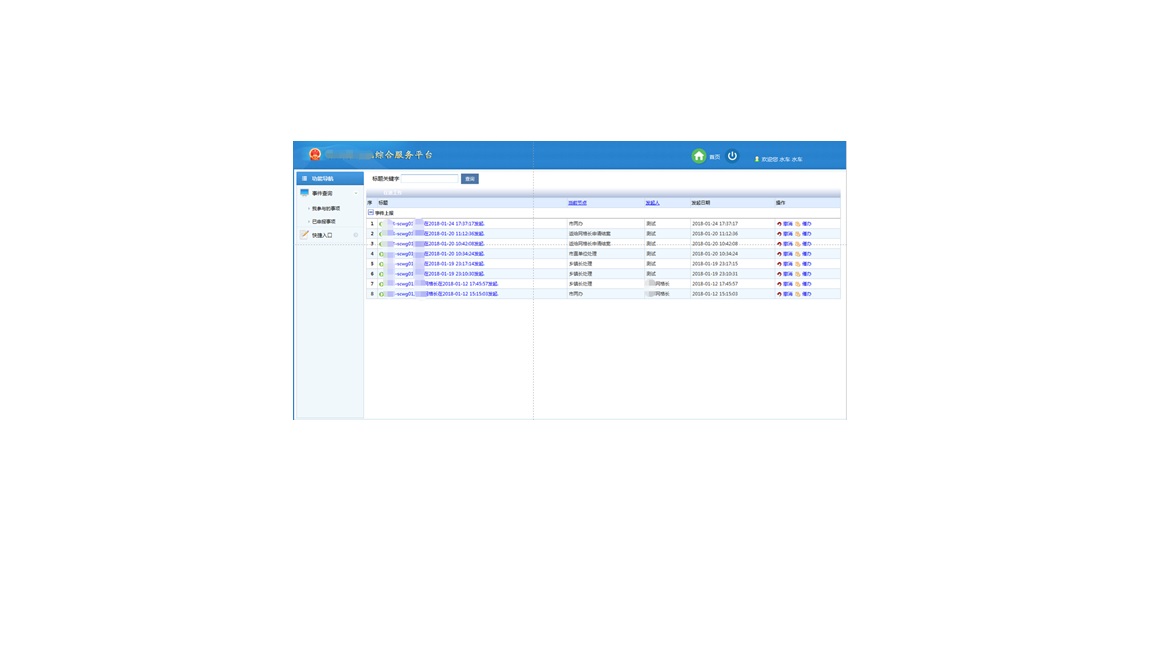Collapse the 事件查询 sidebar section
The image size is (1152, 648).
click(x=355, y=193)
